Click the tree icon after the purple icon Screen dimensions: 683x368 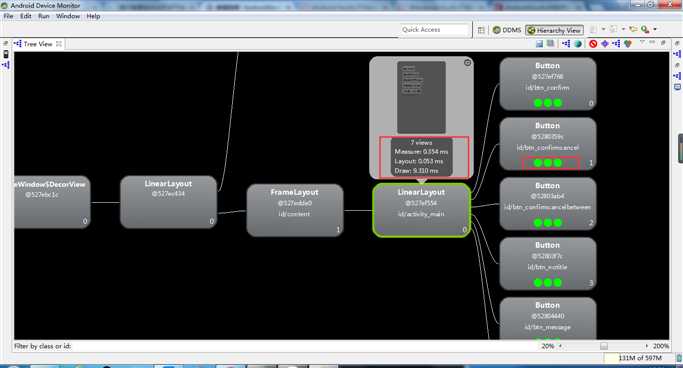pos(616,44)
